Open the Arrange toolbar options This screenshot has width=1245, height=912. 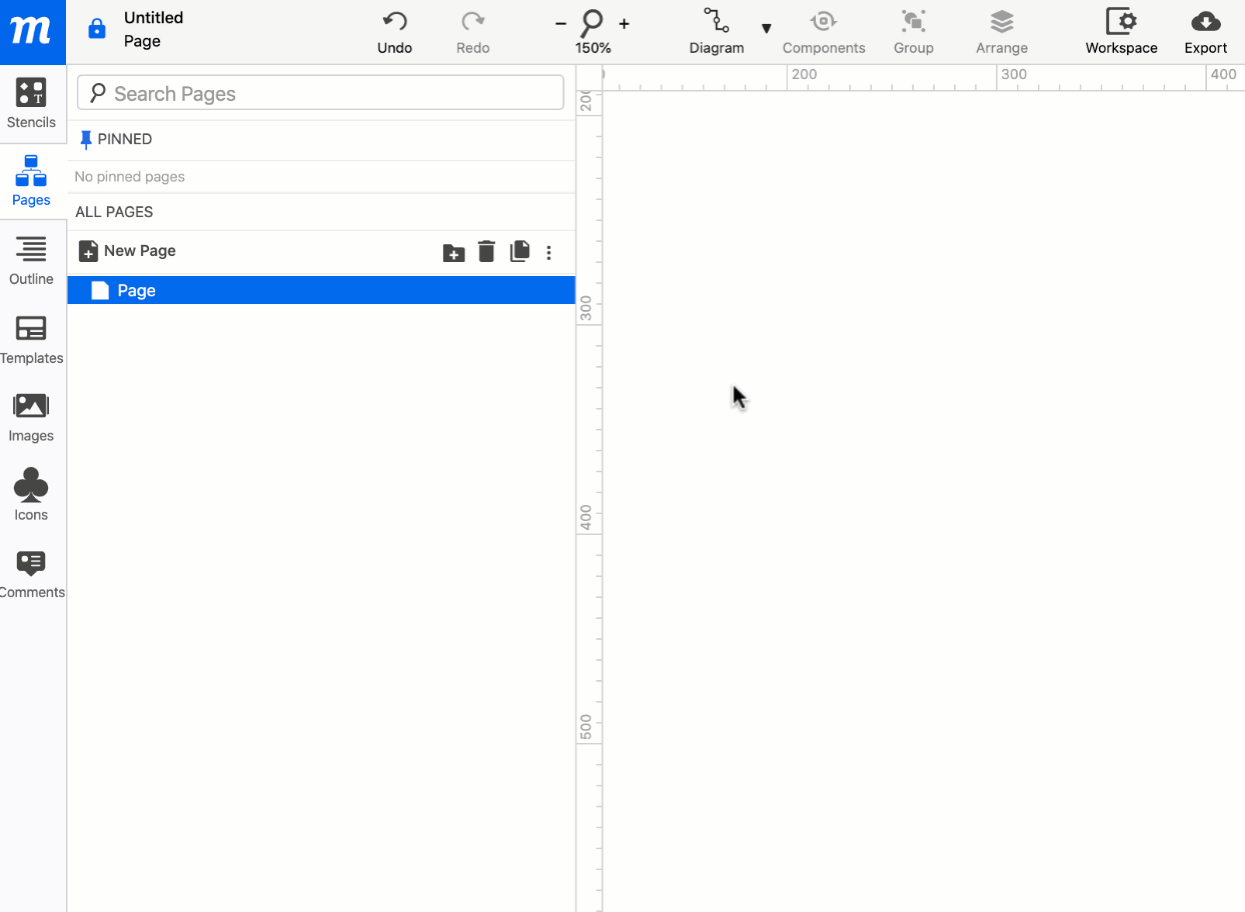[x=1001, y=31]
